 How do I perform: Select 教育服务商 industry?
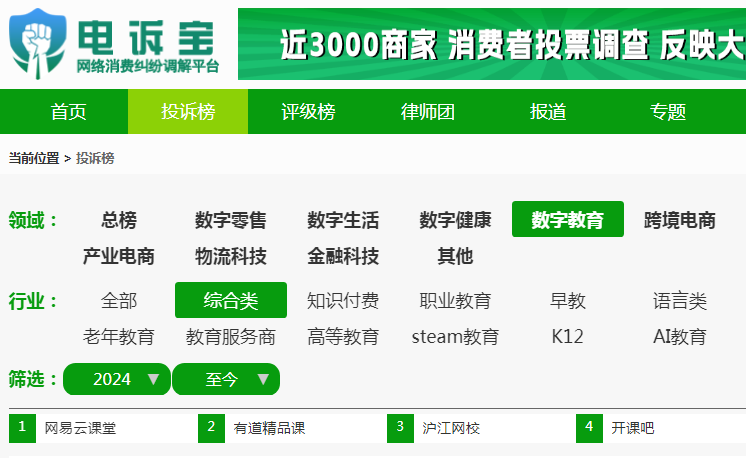tap(231, 337)
